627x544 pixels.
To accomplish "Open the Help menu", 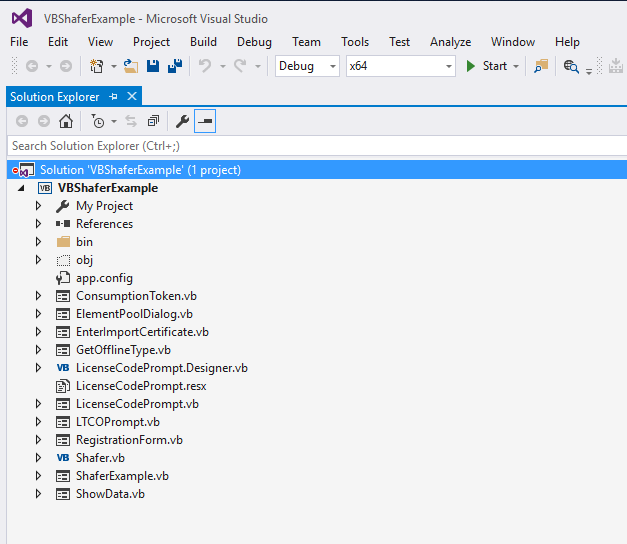I will pos(567,42).
